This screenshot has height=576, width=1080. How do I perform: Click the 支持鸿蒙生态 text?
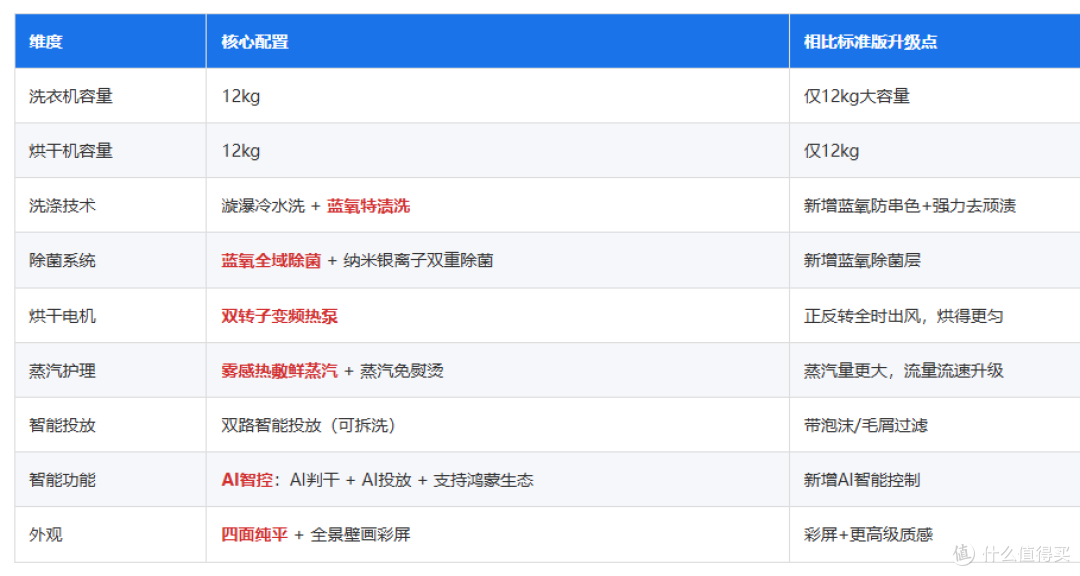pyautogui.click(x=483, y=480)
